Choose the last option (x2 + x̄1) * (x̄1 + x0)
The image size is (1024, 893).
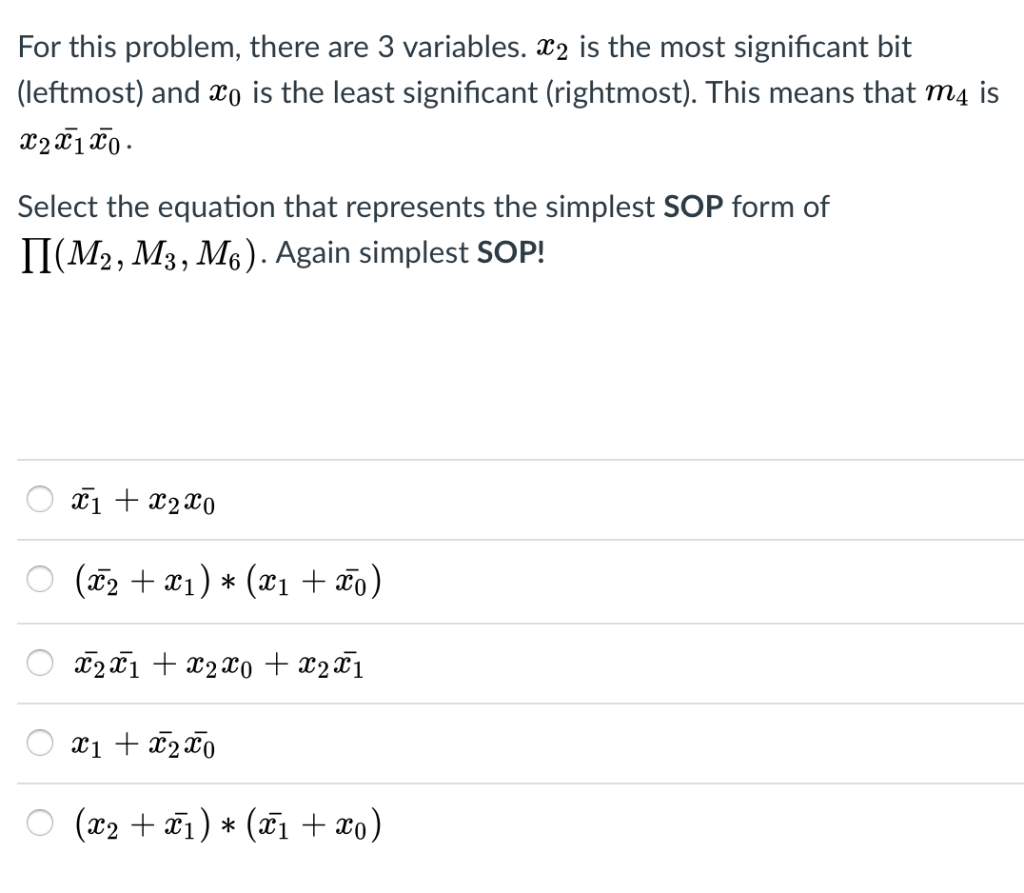[39, 824]
